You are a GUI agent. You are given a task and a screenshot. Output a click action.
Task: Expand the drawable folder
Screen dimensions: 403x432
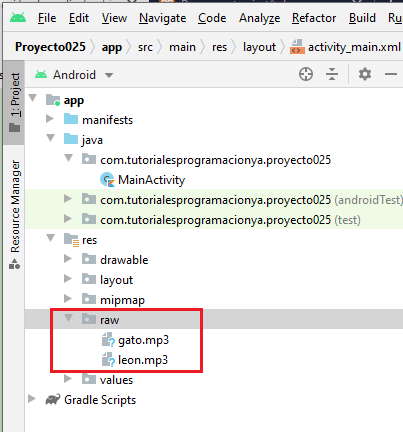68,258
